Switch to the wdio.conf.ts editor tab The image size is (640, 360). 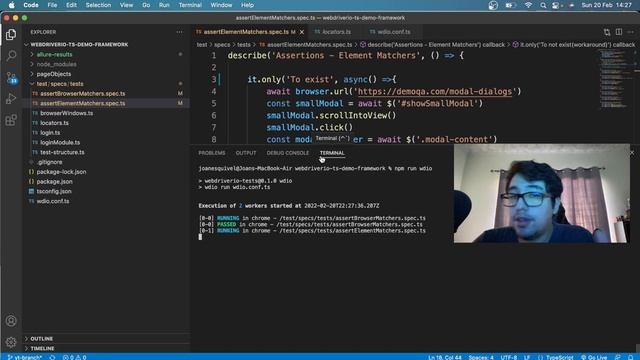tap(390, 32)
